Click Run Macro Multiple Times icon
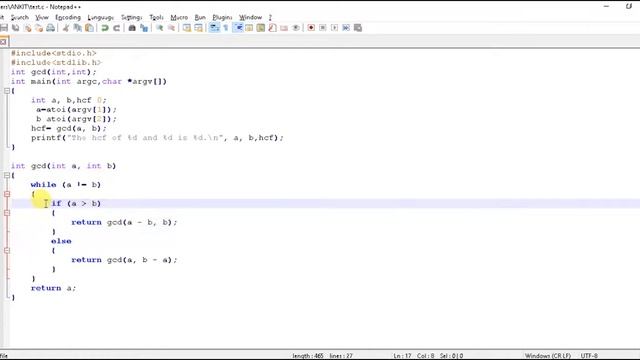The height and width of the screenshot is (360, 640). click(x=346, y=28)
